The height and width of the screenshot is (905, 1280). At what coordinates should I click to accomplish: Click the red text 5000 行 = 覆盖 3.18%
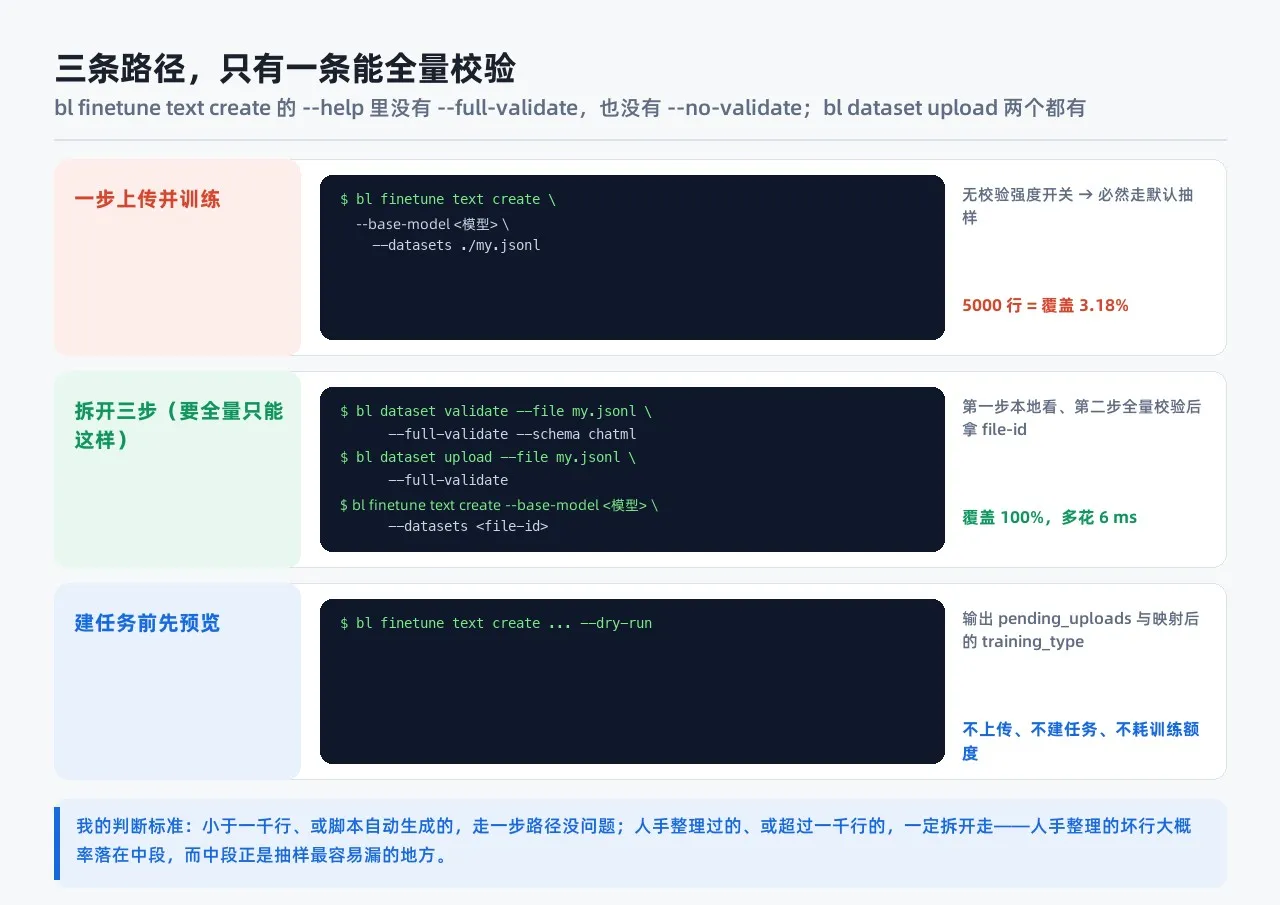(x=1045, y=305)
